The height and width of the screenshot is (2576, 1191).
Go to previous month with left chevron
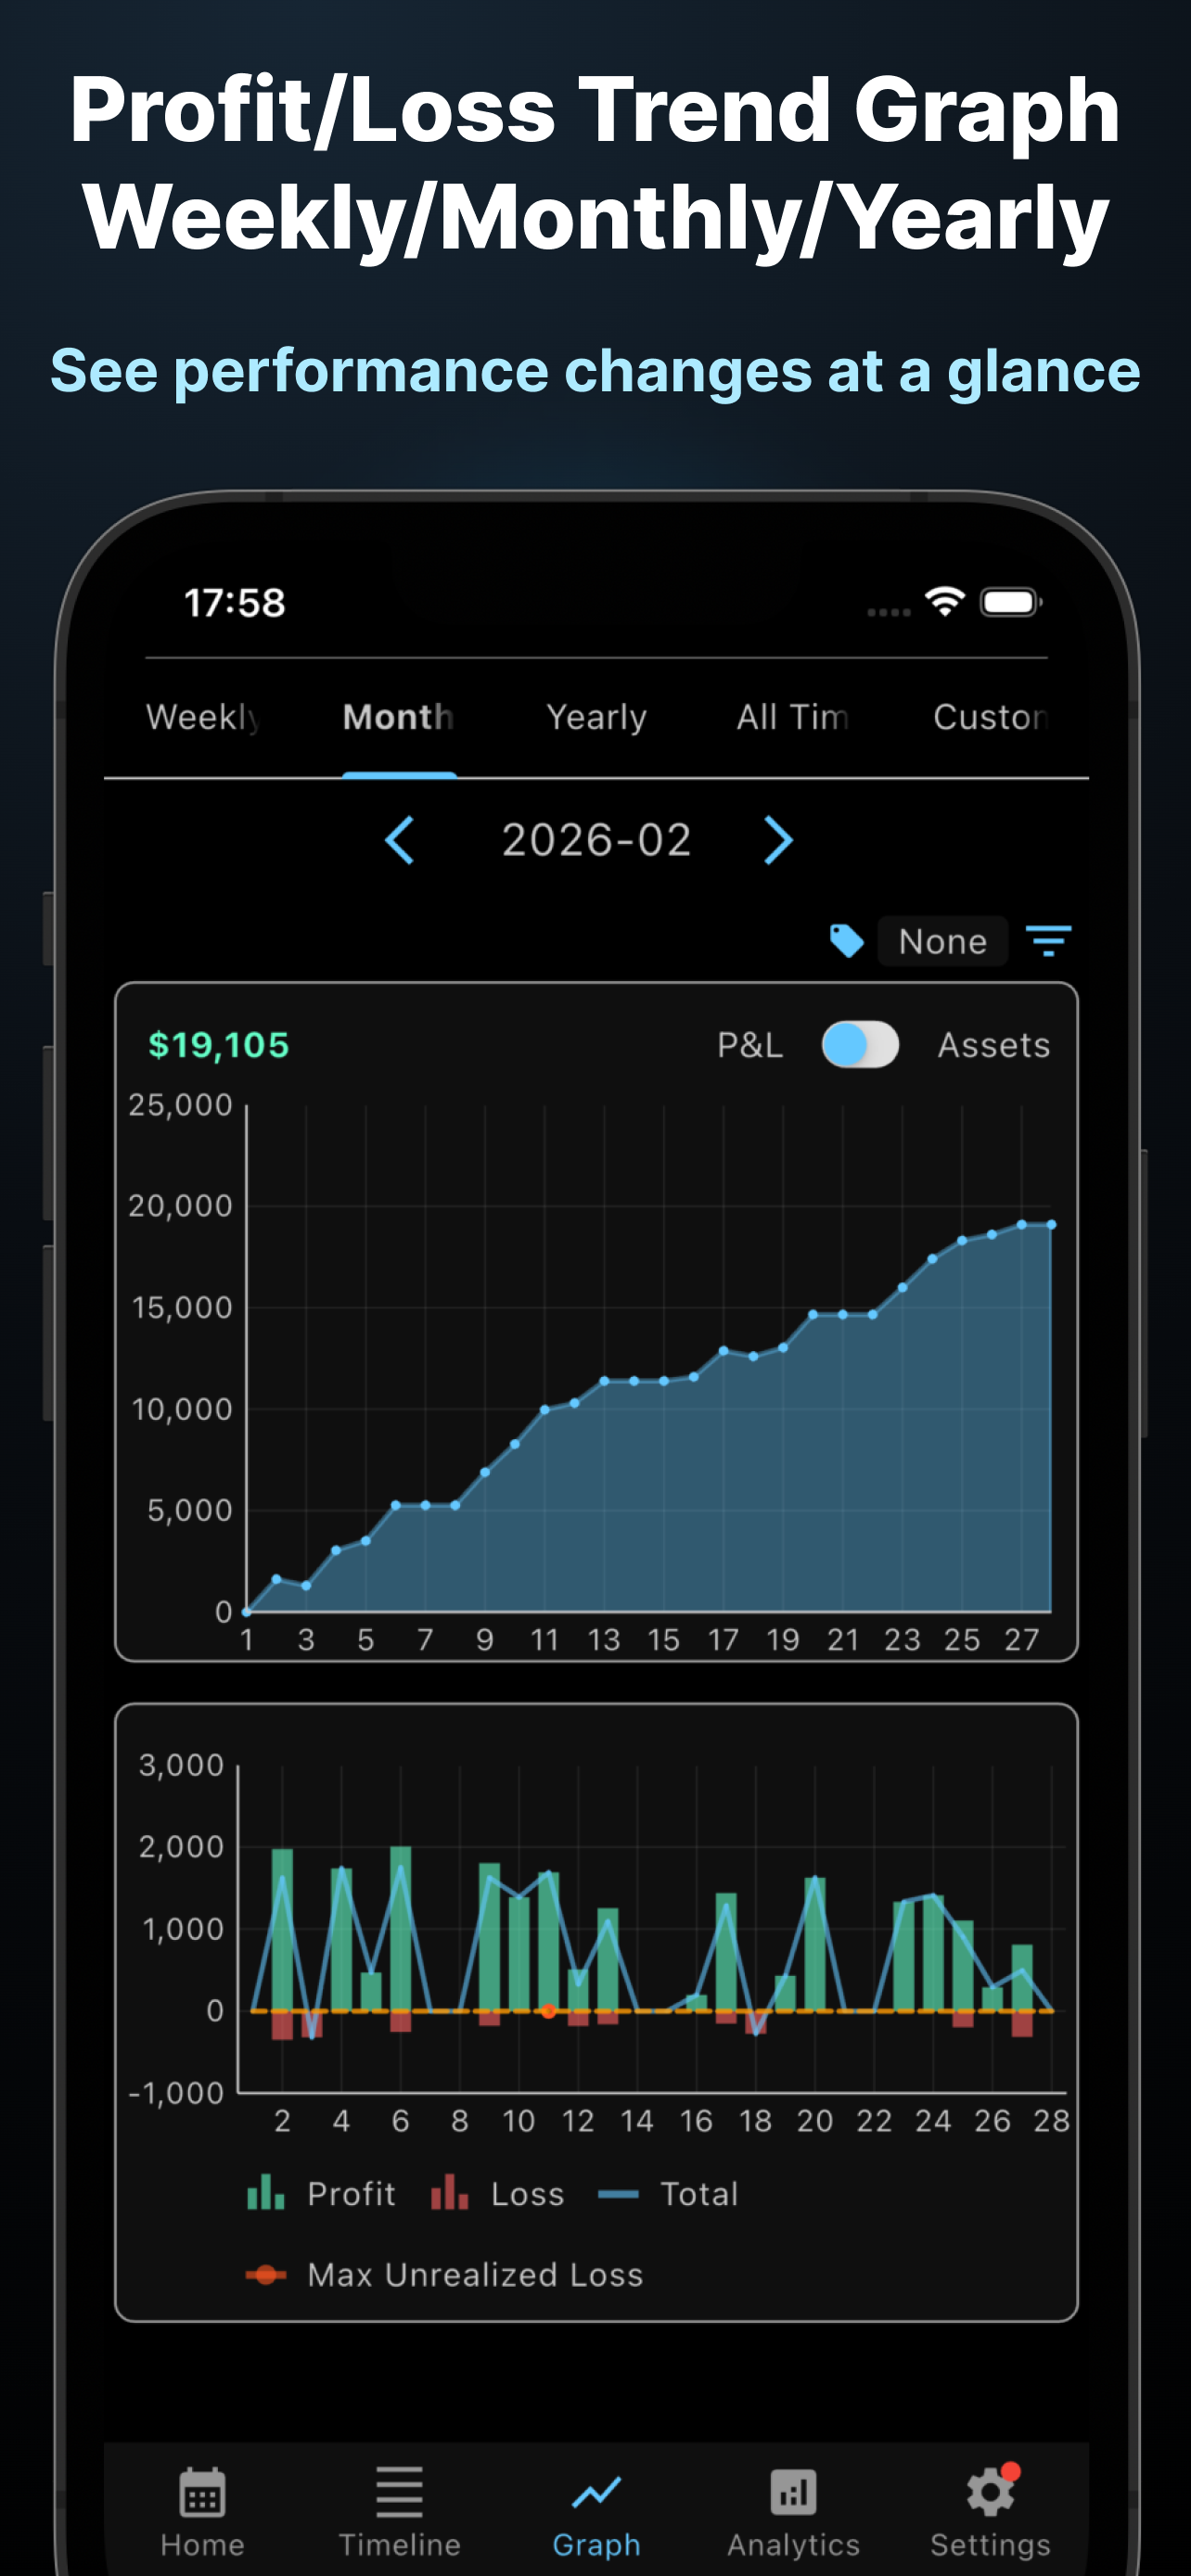click(x=400, y=840)
